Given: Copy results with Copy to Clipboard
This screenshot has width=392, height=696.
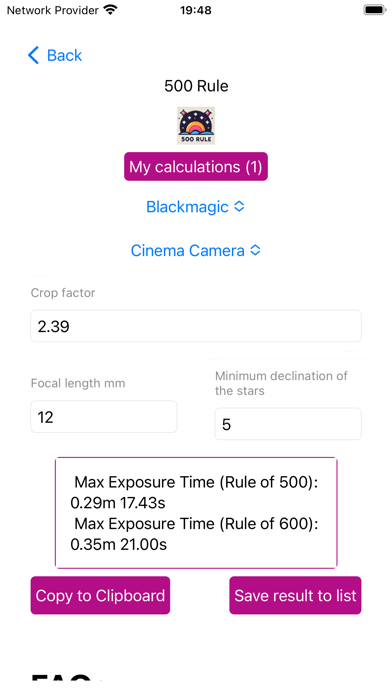Looking at the screenshot, I should (x=100, y=595).
